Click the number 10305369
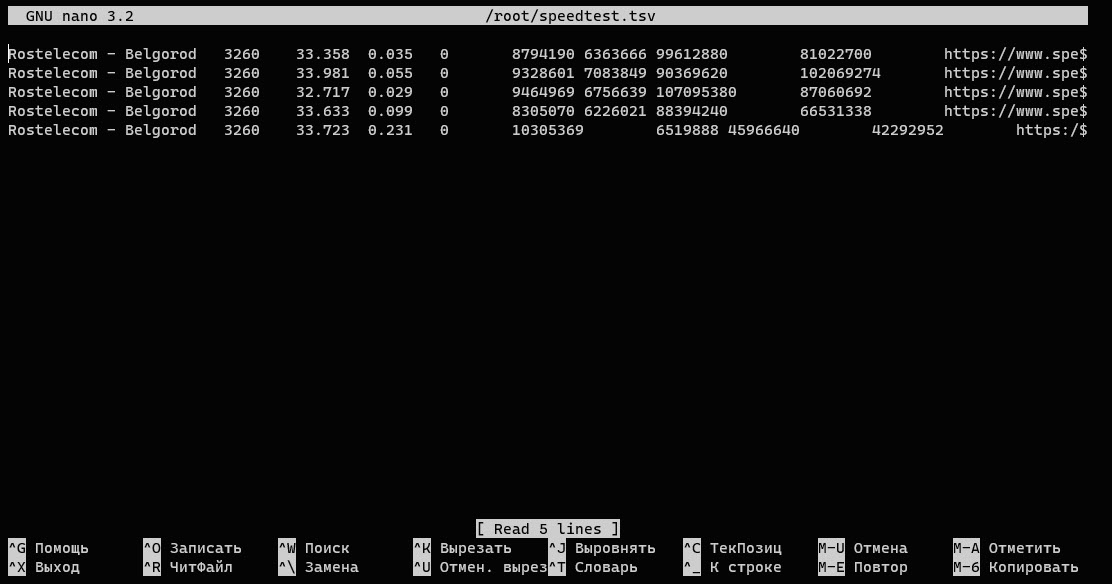Viewport: 1112px width, 584px height. [547, 131]
